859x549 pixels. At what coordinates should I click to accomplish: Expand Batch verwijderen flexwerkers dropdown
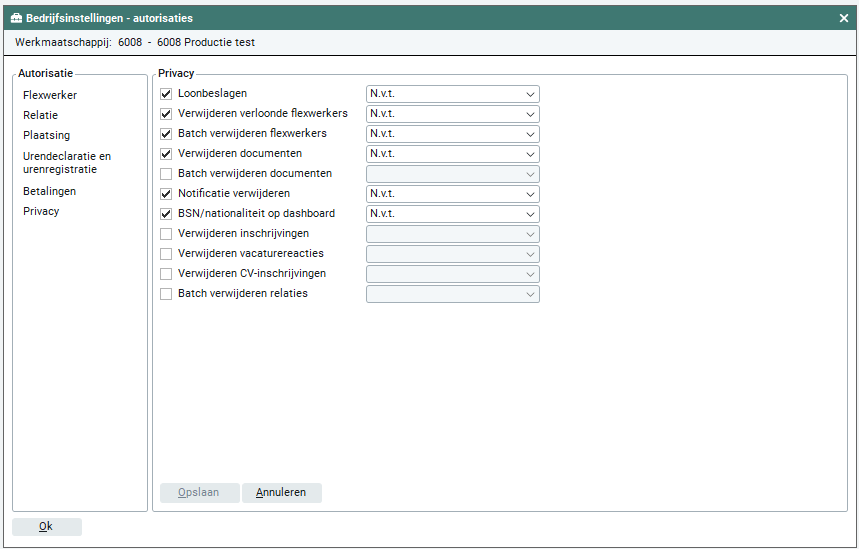pyautogui.click(x=452, y=134)
